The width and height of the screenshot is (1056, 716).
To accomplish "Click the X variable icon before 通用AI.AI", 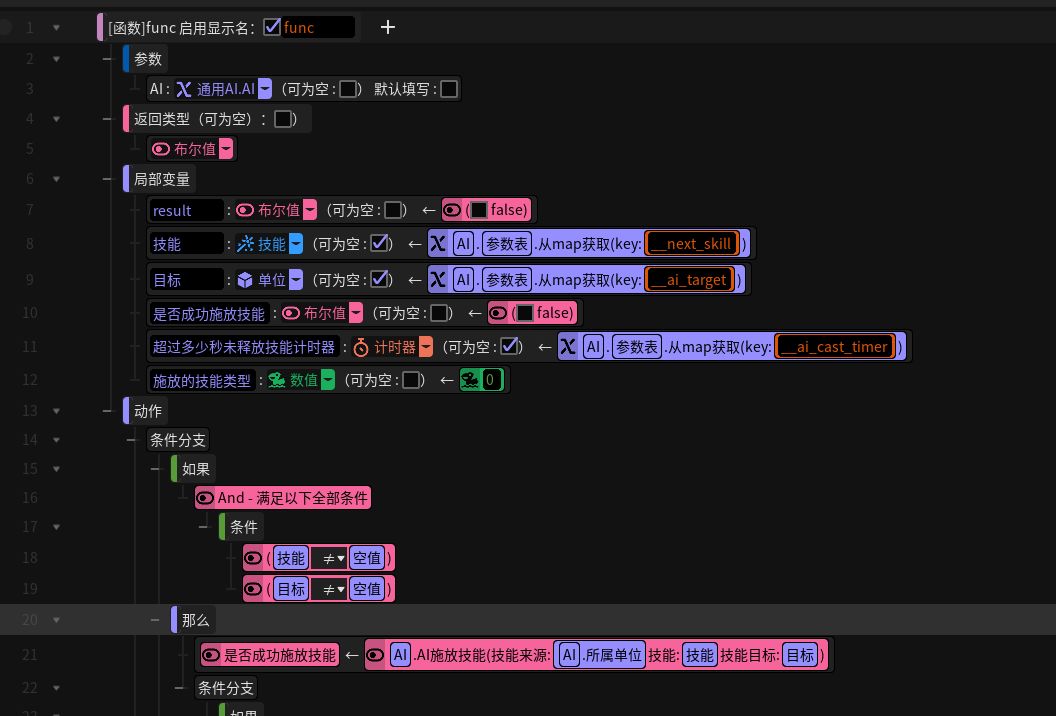I will pyautogui.click(x=184, y=89).
